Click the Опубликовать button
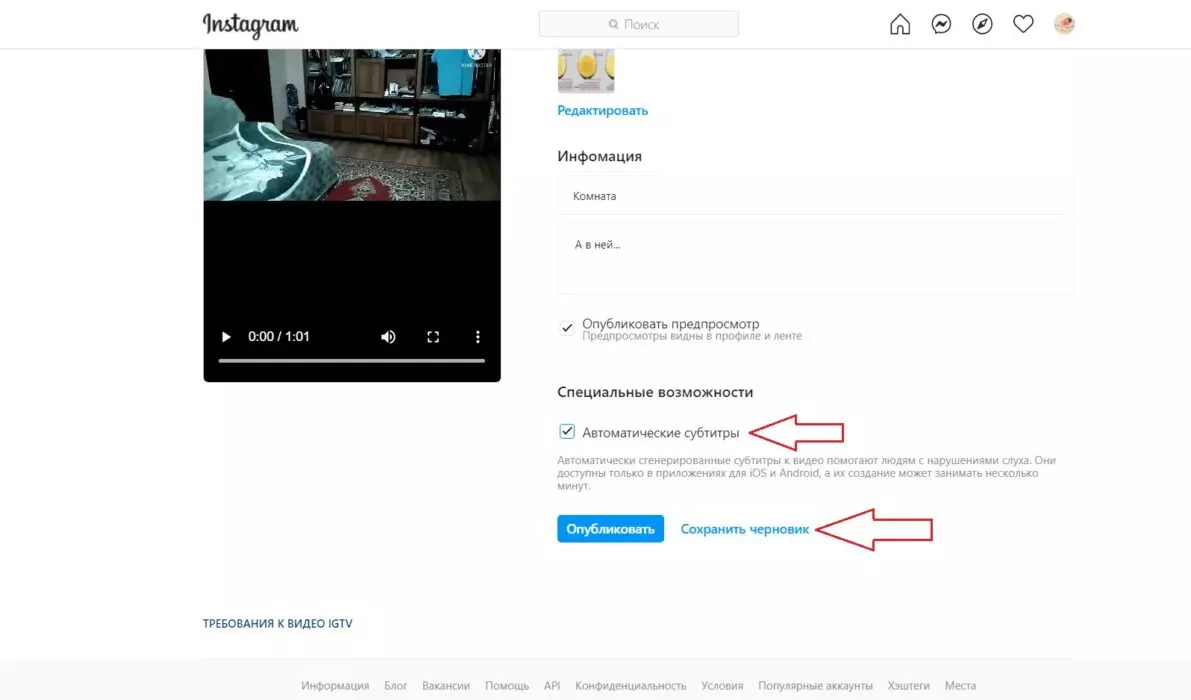Image resolution: width=1191 pixels, height=700 pixels. coord(610,529)
